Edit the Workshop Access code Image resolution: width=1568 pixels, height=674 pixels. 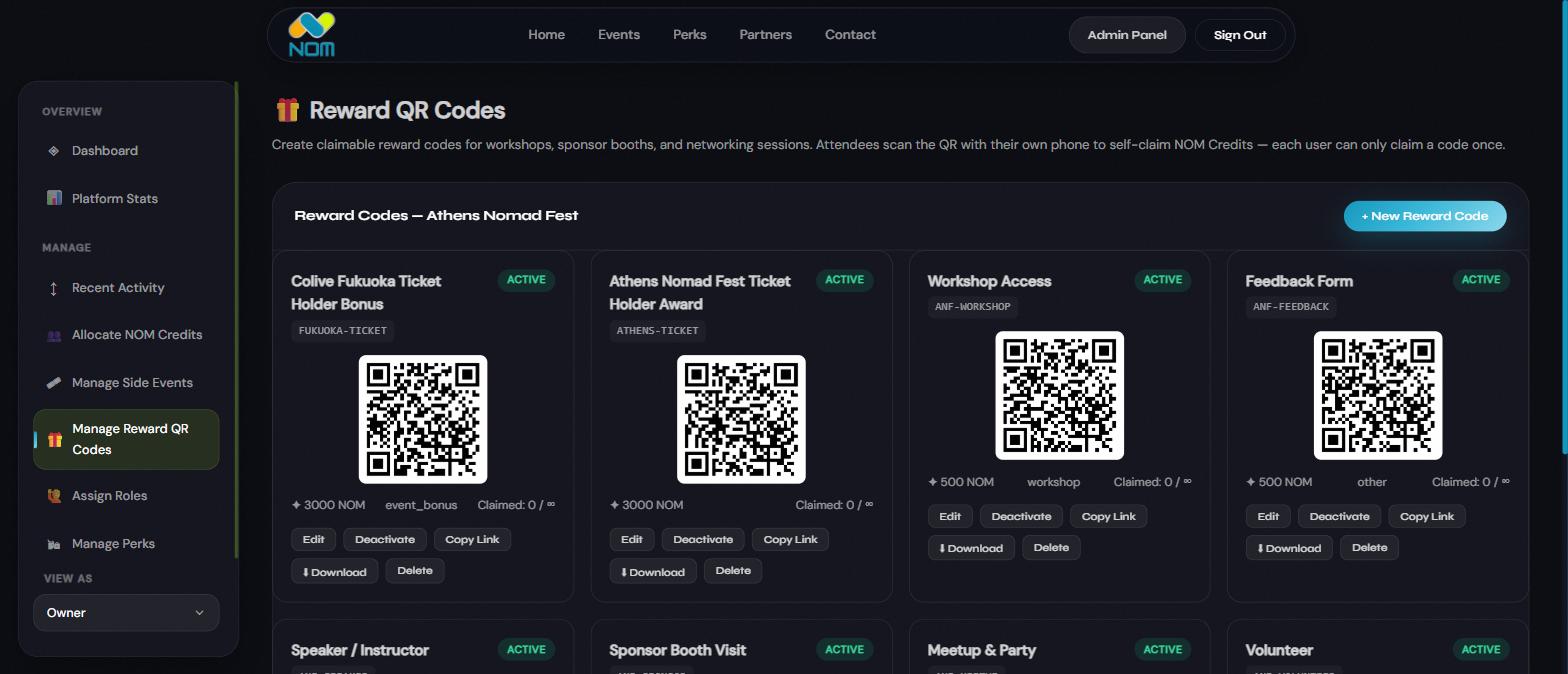click(x=950, y=517)
